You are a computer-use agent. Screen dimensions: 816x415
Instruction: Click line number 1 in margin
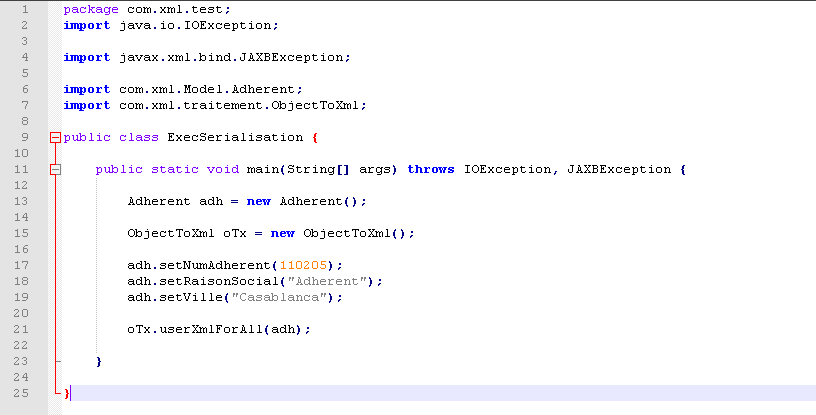[x=26, y=9]
